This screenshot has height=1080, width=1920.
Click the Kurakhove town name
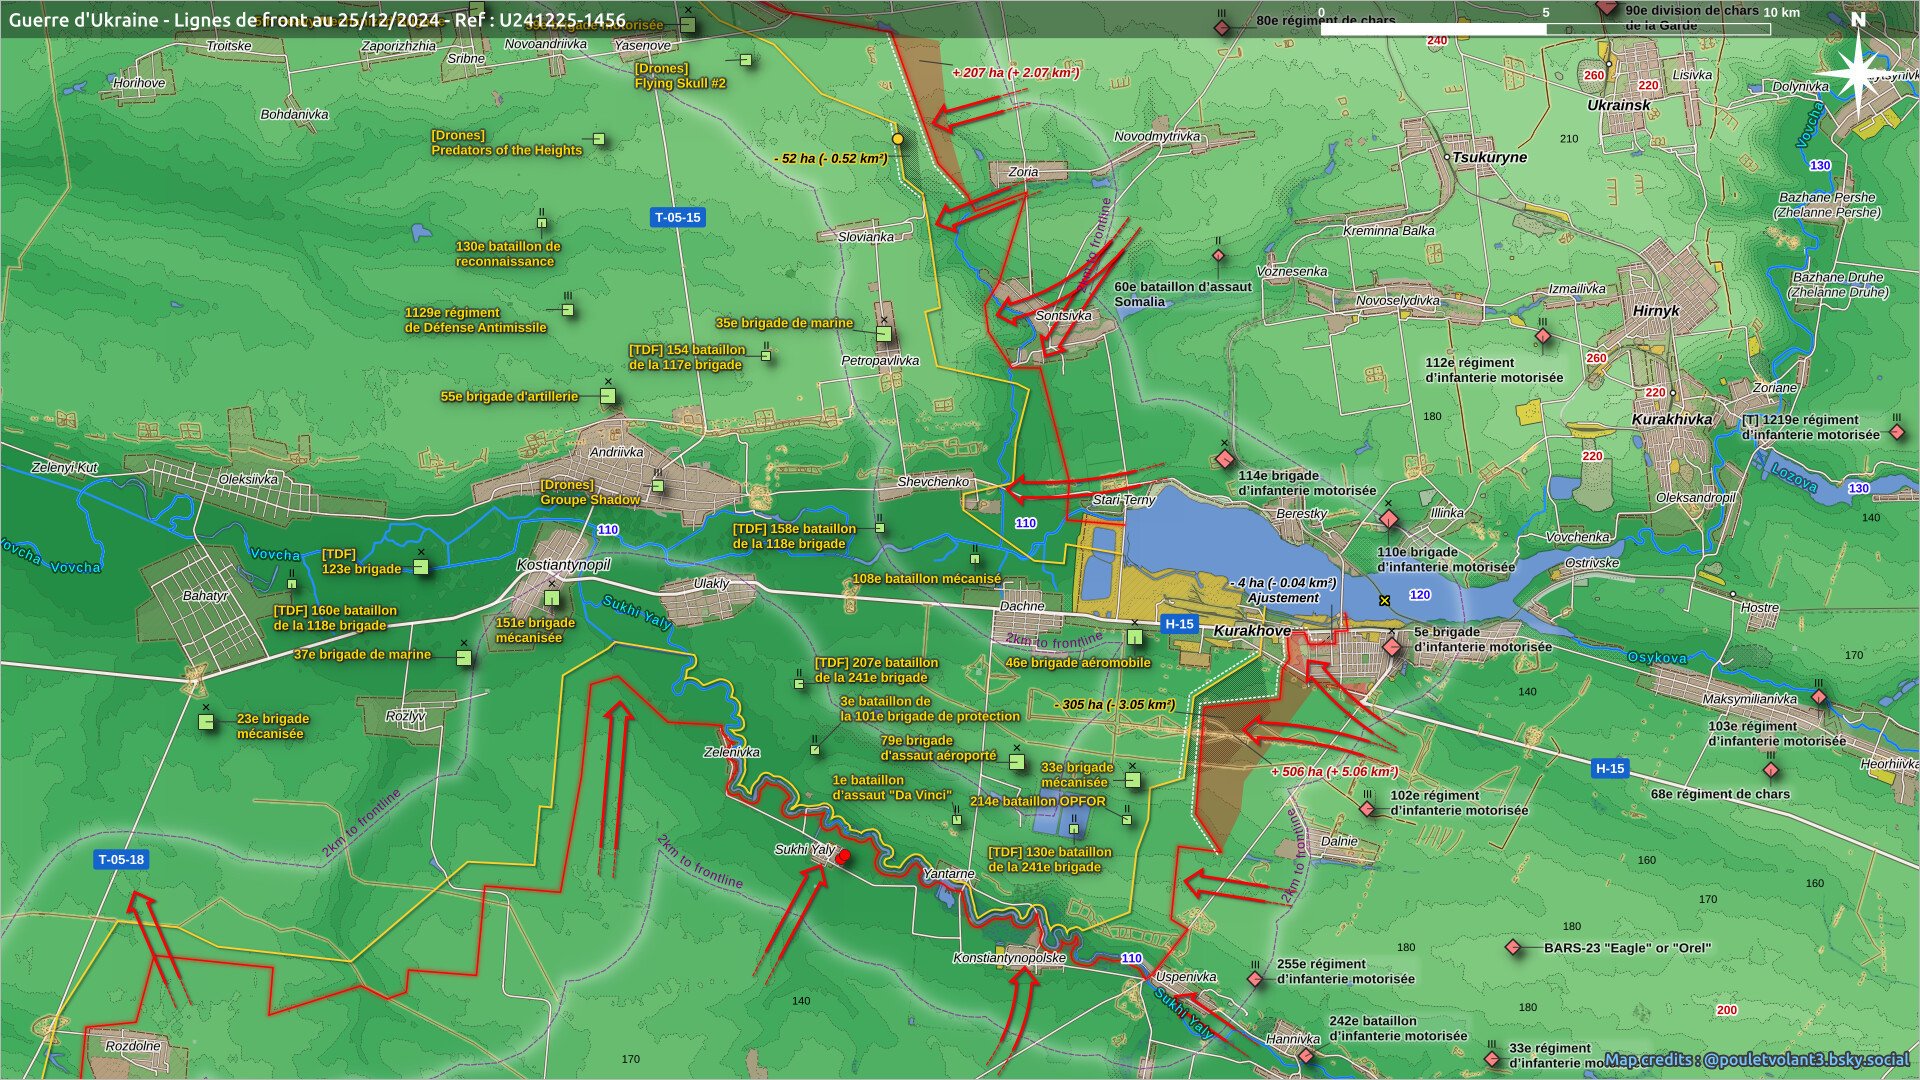[1252, 631]
